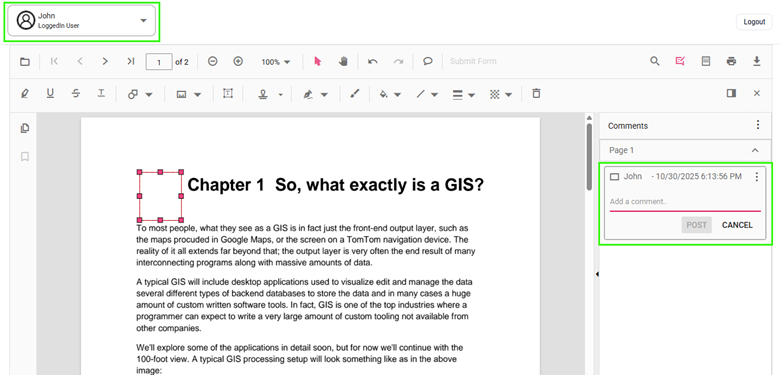Open the form designer icon
Screen dimensions: 780x375
click(x=705, y=61)
